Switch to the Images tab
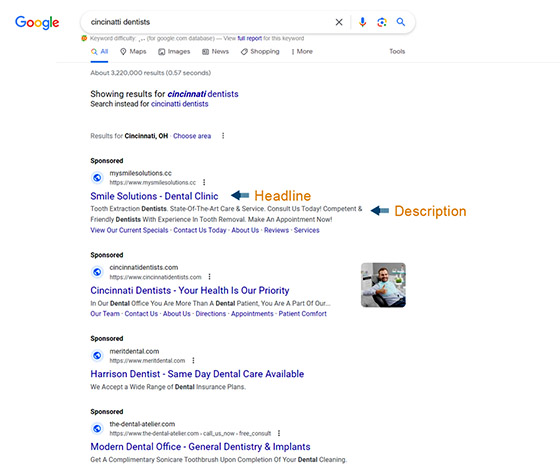The height and width of the screenshot is (470, 560). coord(174,51)
